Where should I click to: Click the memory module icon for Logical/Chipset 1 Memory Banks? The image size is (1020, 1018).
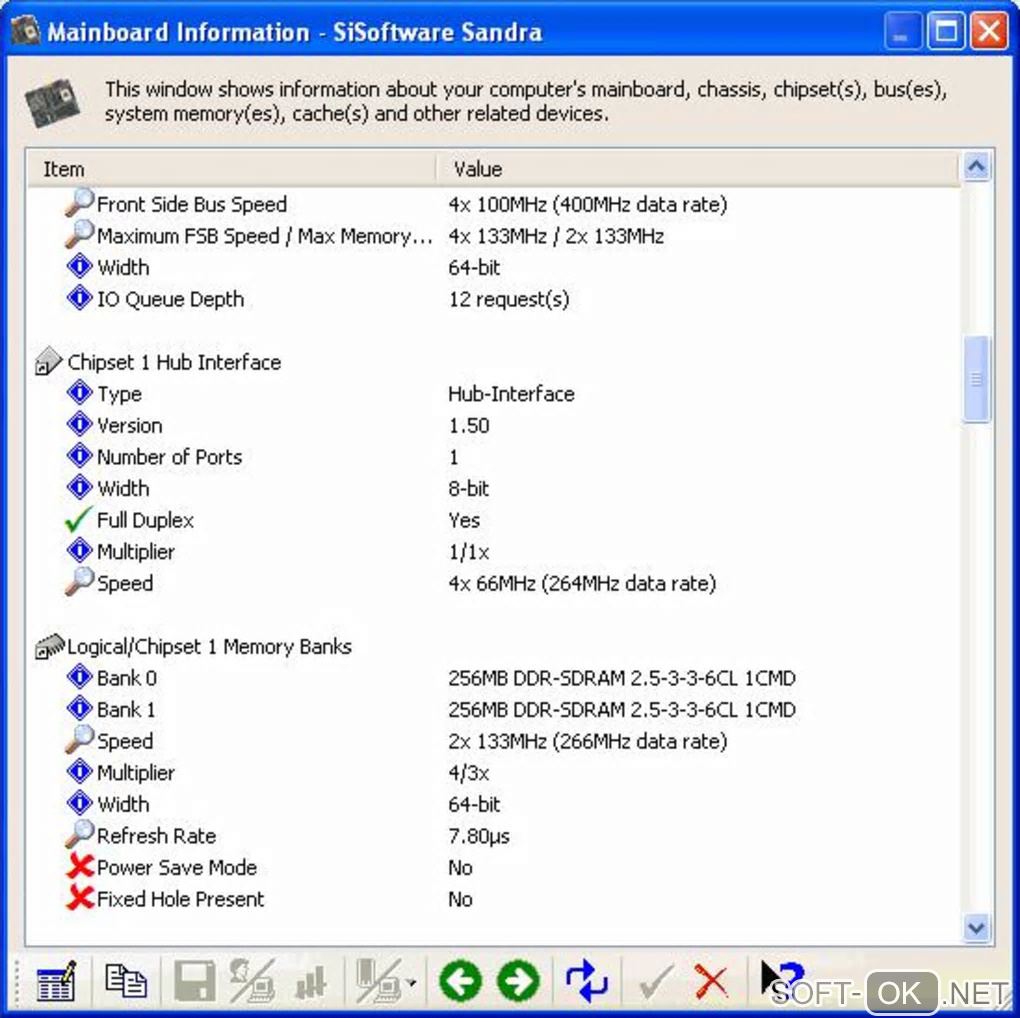click(x=49, y=647)
